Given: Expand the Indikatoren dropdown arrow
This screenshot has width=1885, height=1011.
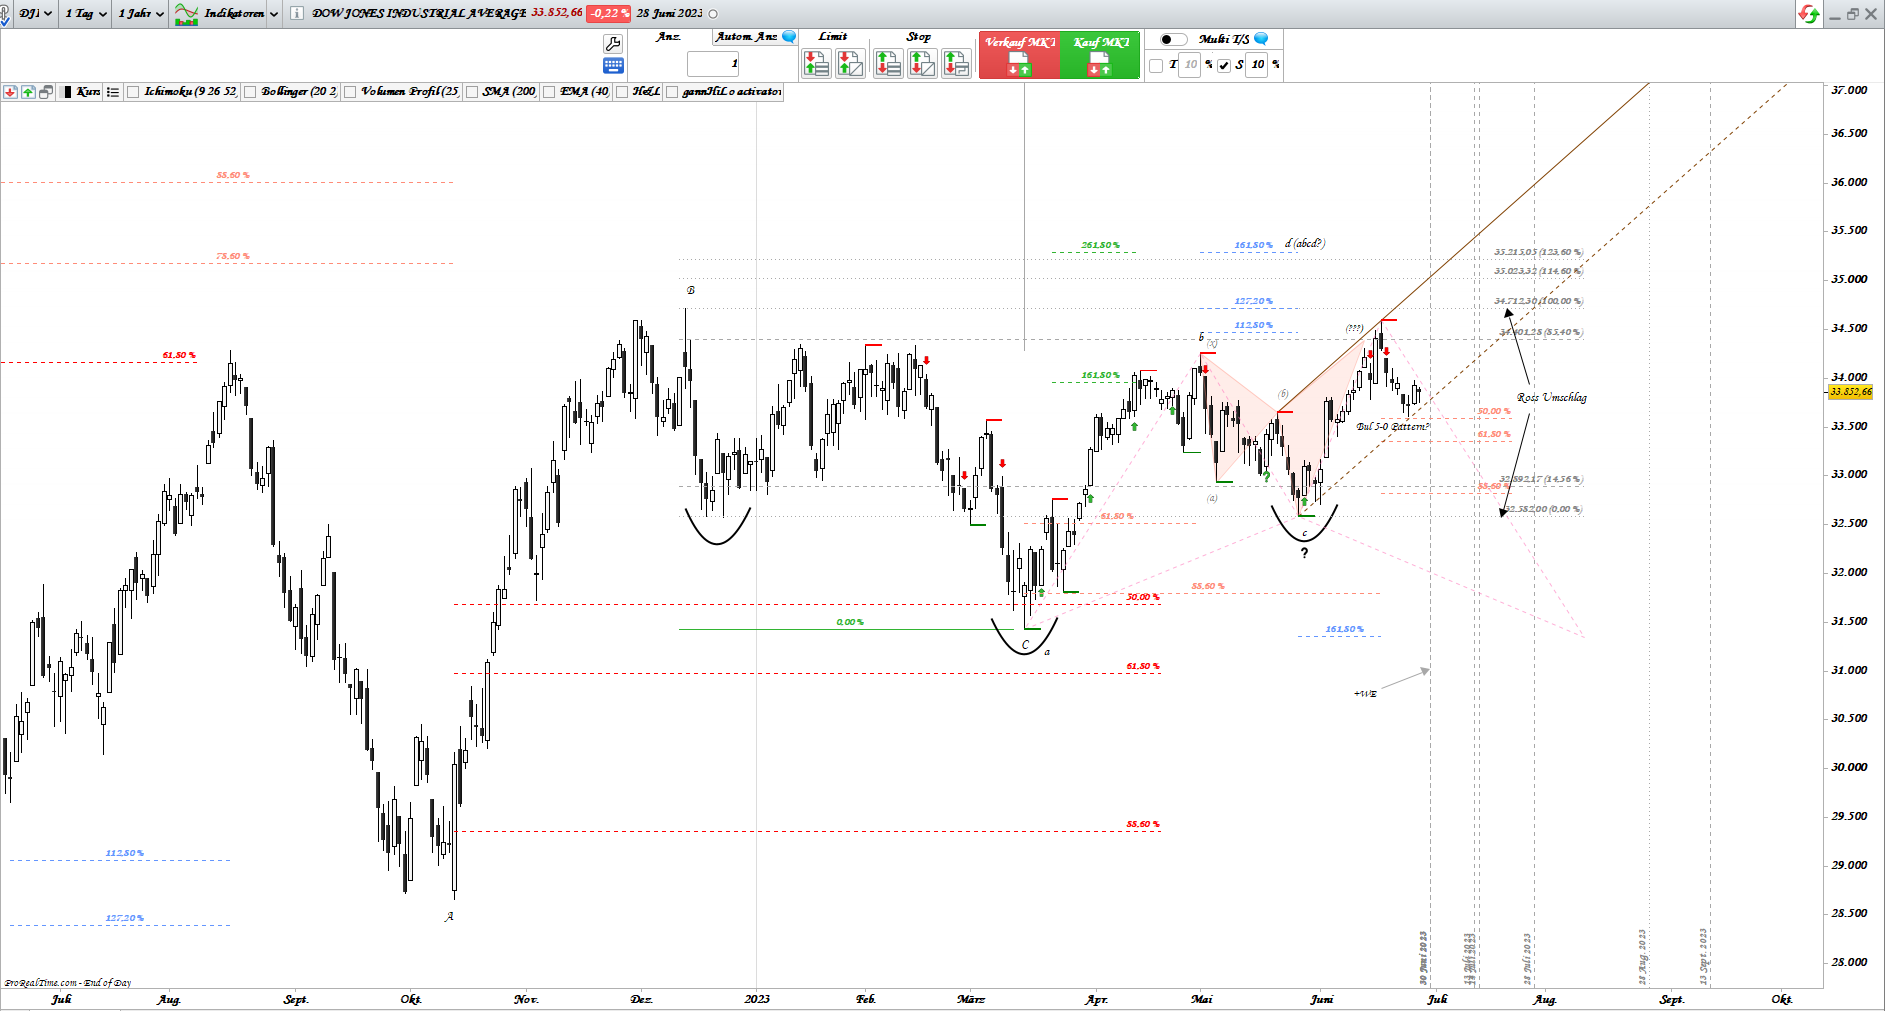Looking at the screenshot, I should tap(274, 14).
